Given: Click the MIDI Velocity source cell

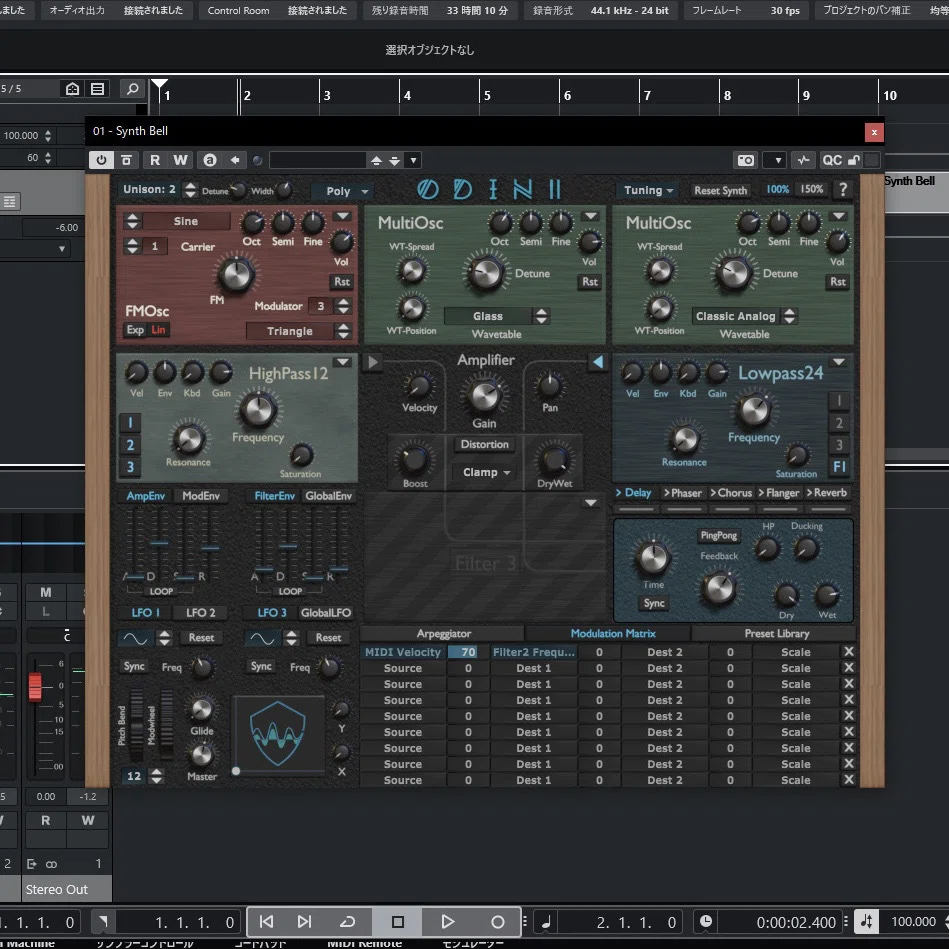Looking at the screenshot, I should coord(403,652).
